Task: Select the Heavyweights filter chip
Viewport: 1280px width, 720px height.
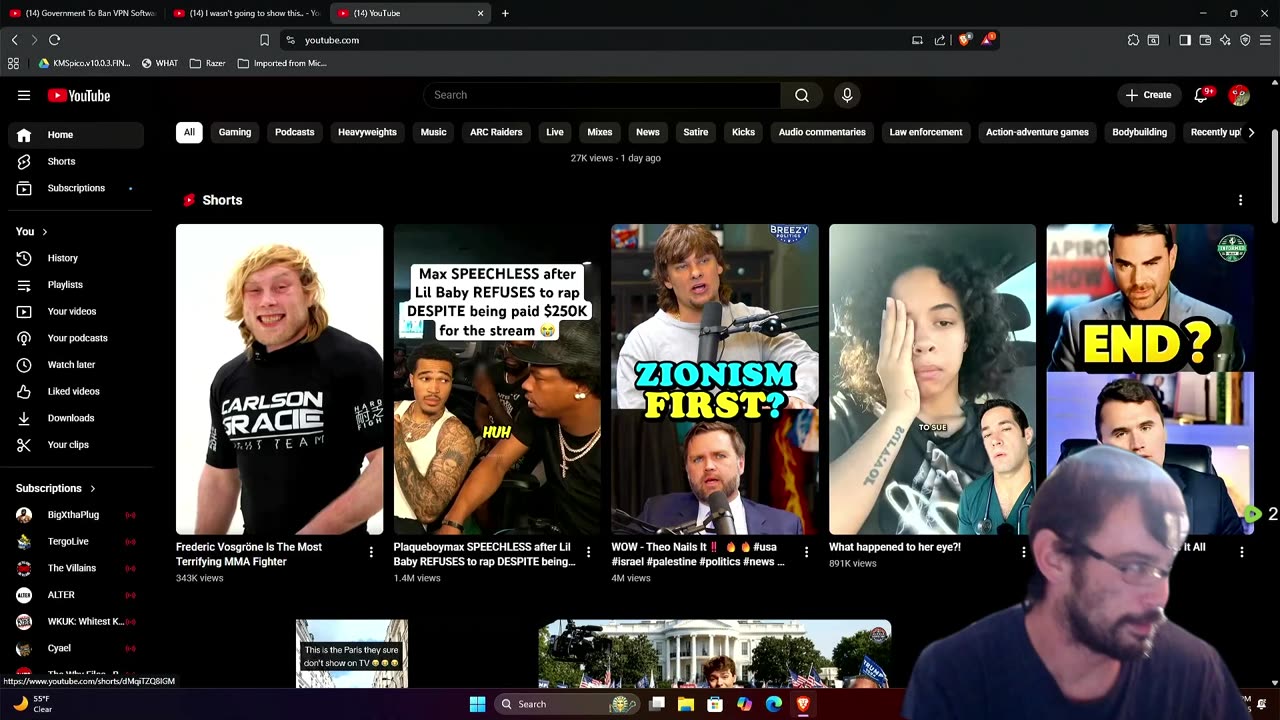Action: (x=367, y=132)
